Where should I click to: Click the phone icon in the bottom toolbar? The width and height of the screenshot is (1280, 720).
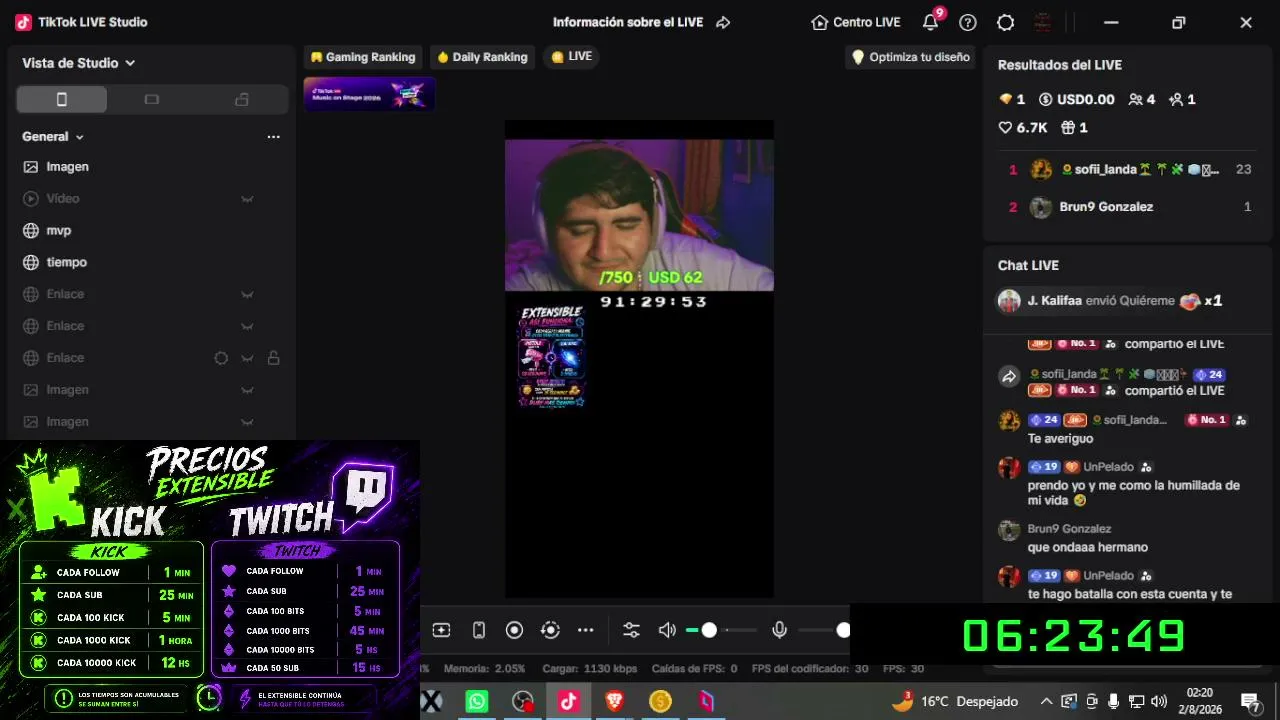[x=479, y=630]
